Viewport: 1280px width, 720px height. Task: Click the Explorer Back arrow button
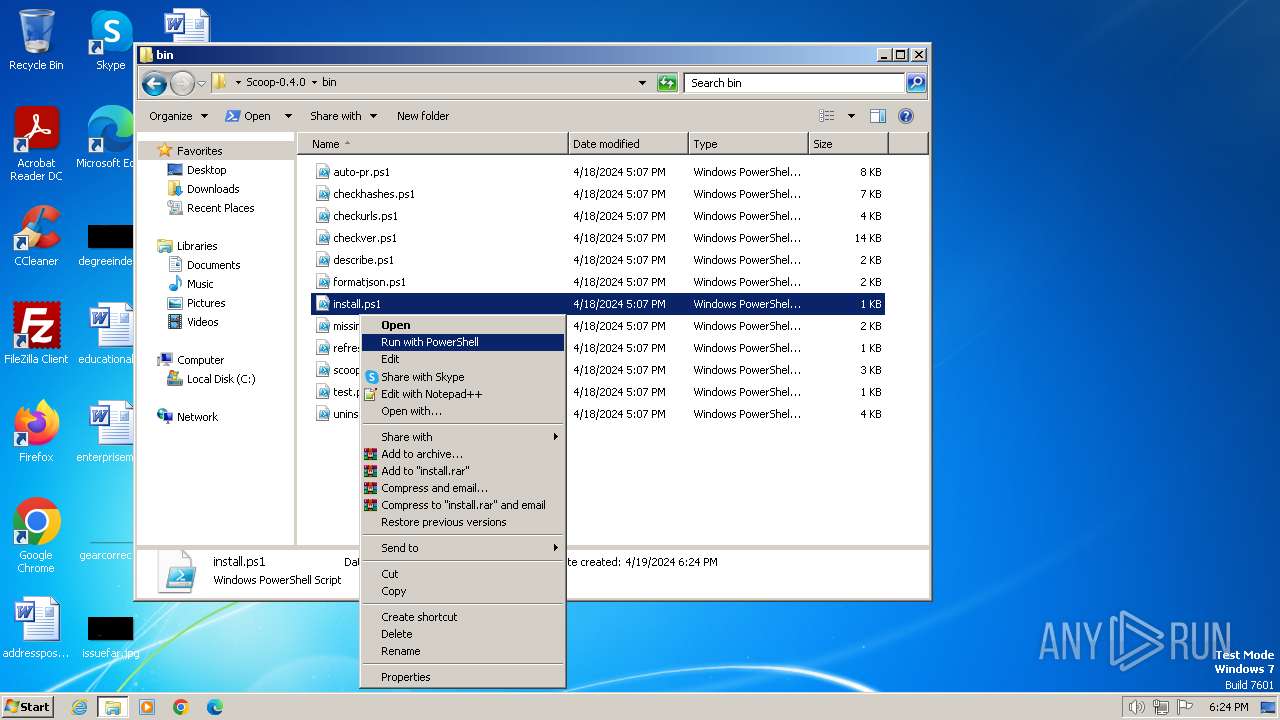[154, 83]
